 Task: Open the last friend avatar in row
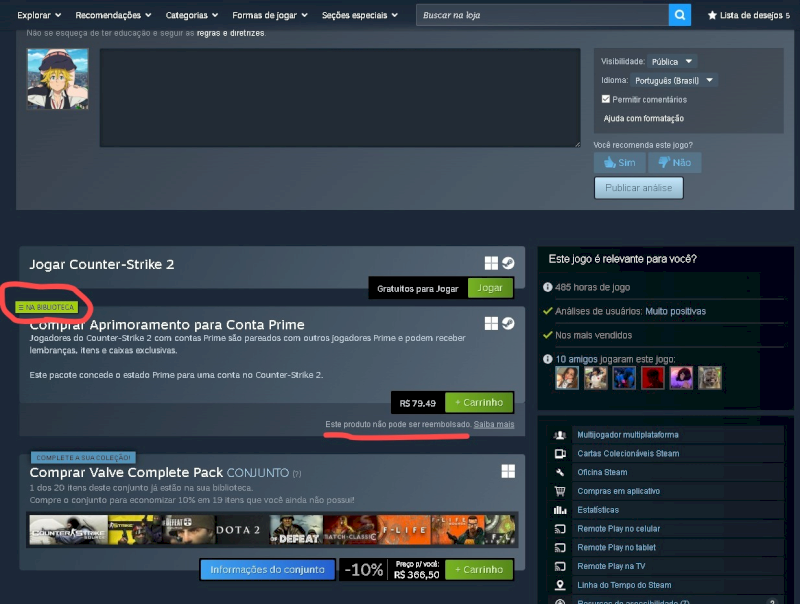710,378
